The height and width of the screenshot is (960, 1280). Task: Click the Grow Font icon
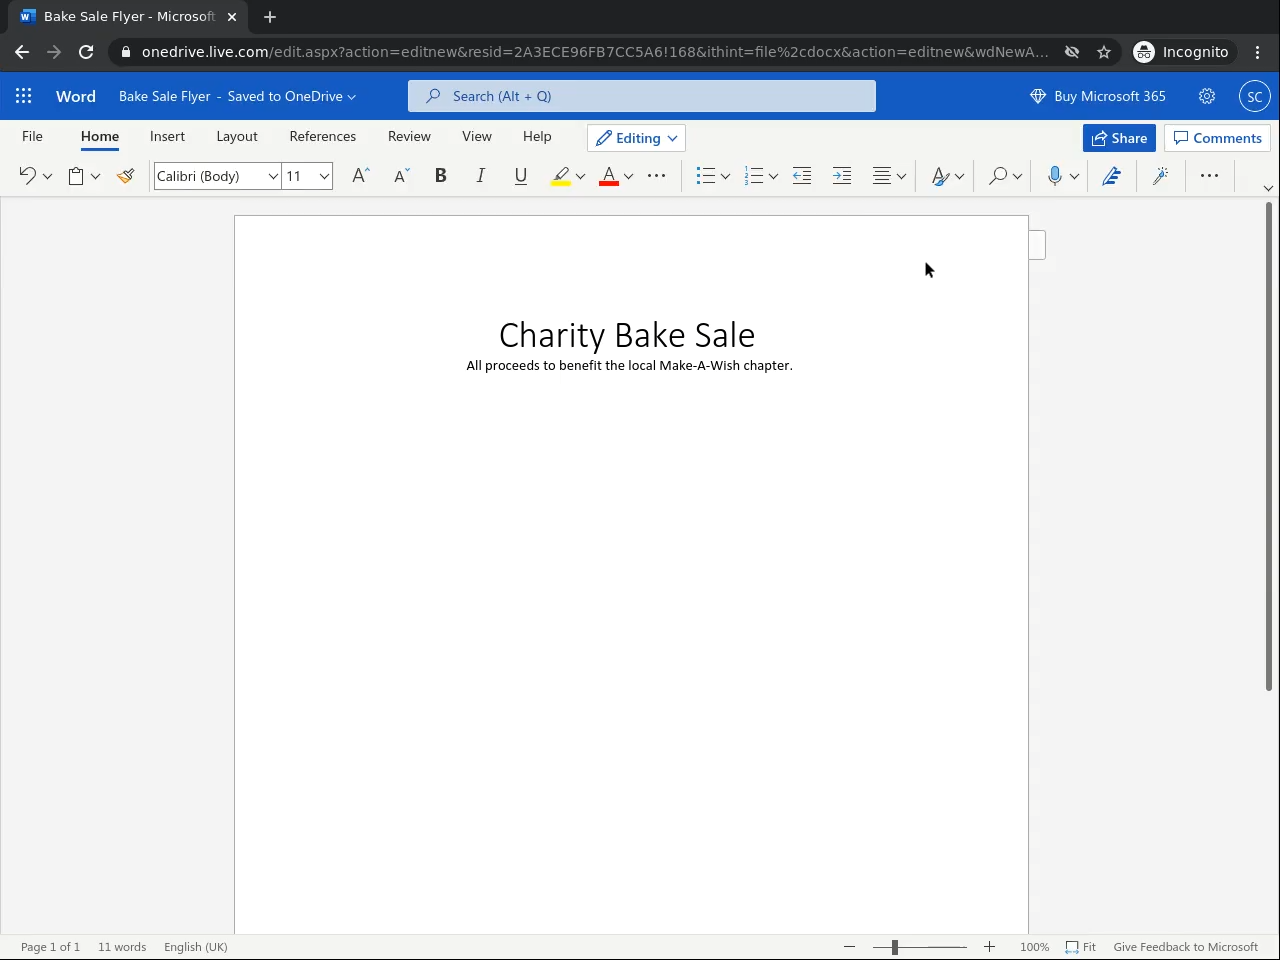361,176
